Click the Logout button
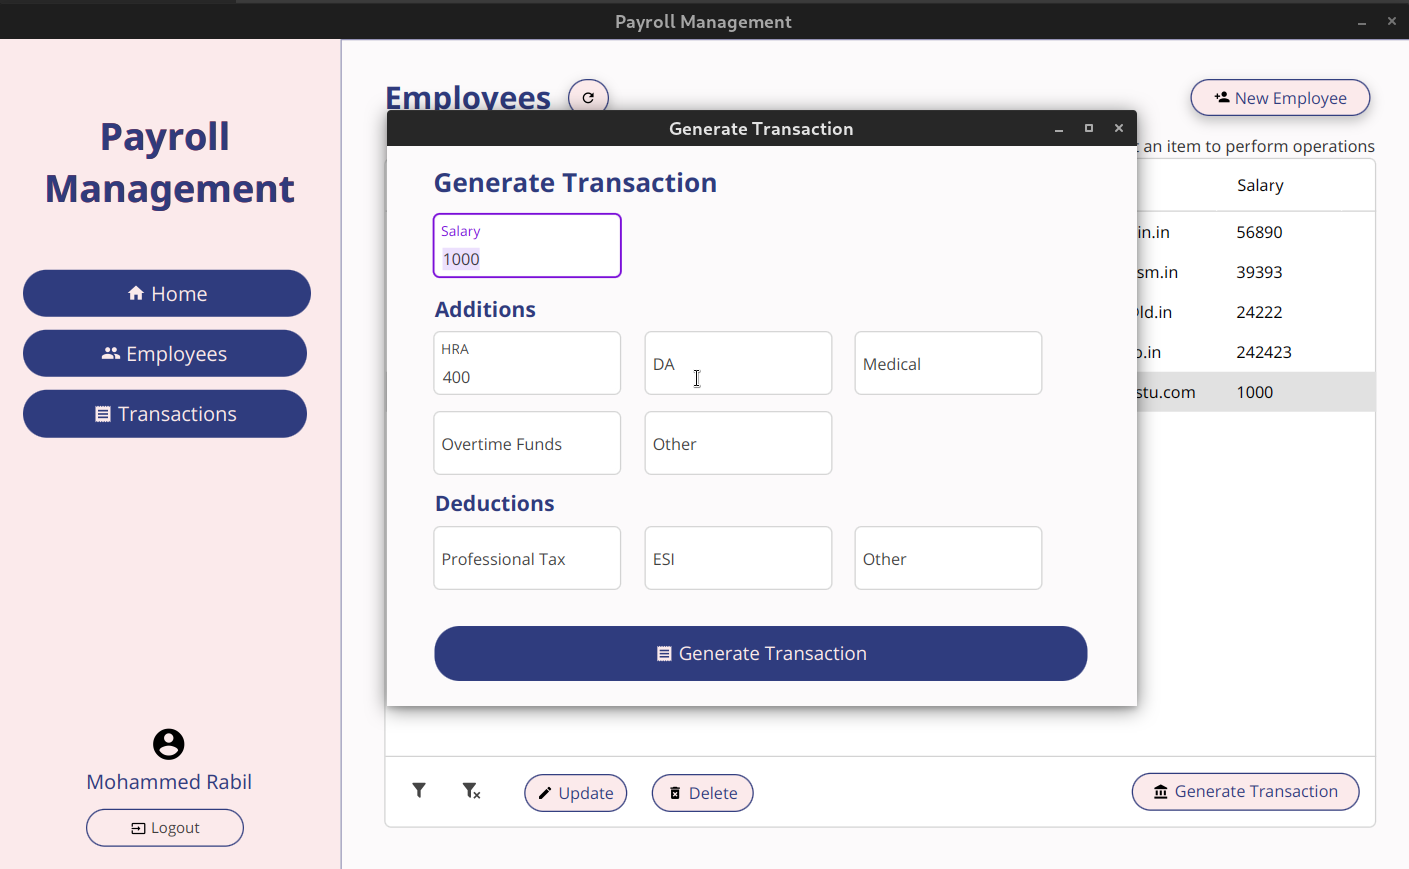 (x=164, y=827)
